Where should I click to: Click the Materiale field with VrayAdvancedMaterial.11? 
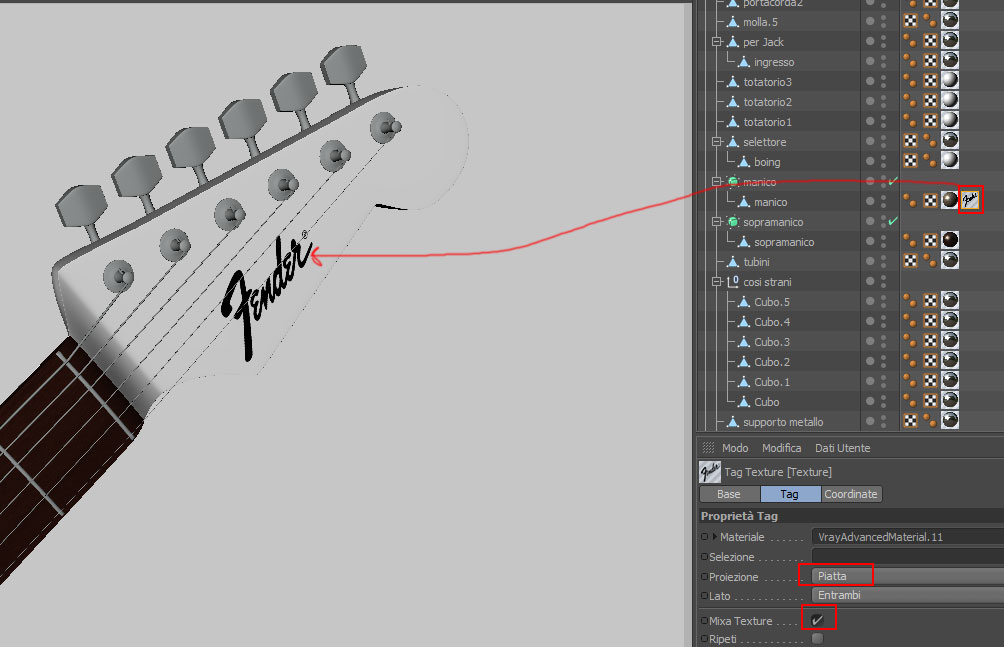(907, 537)
